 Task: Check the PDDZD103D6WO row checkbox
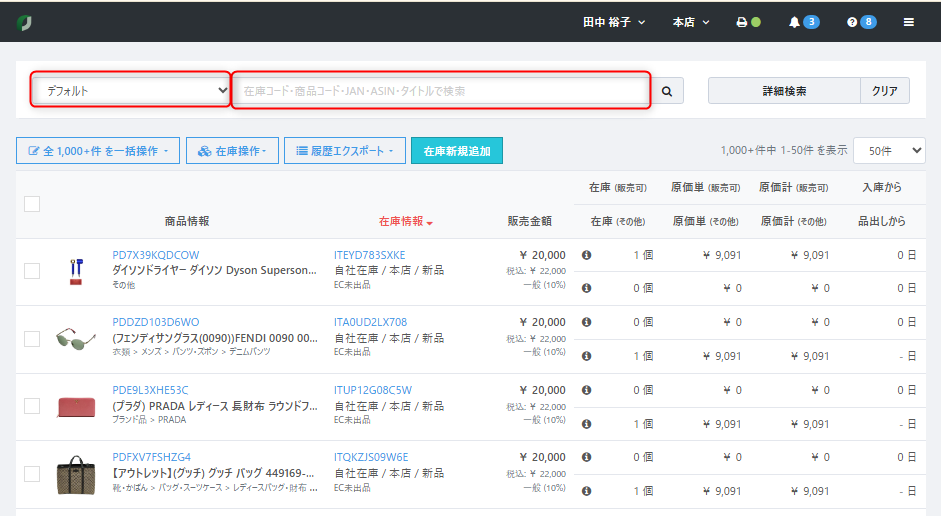(x=32, y=339)
